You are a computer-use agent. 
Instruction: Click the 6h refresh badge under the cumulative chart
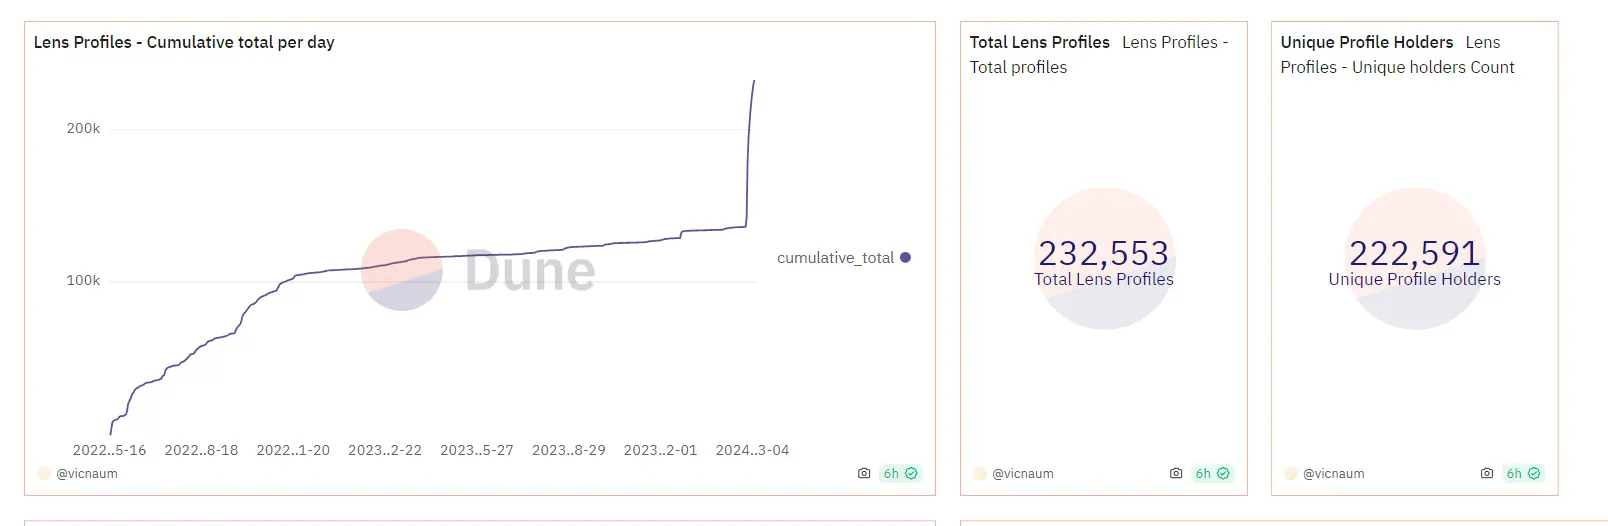point(900,474)
